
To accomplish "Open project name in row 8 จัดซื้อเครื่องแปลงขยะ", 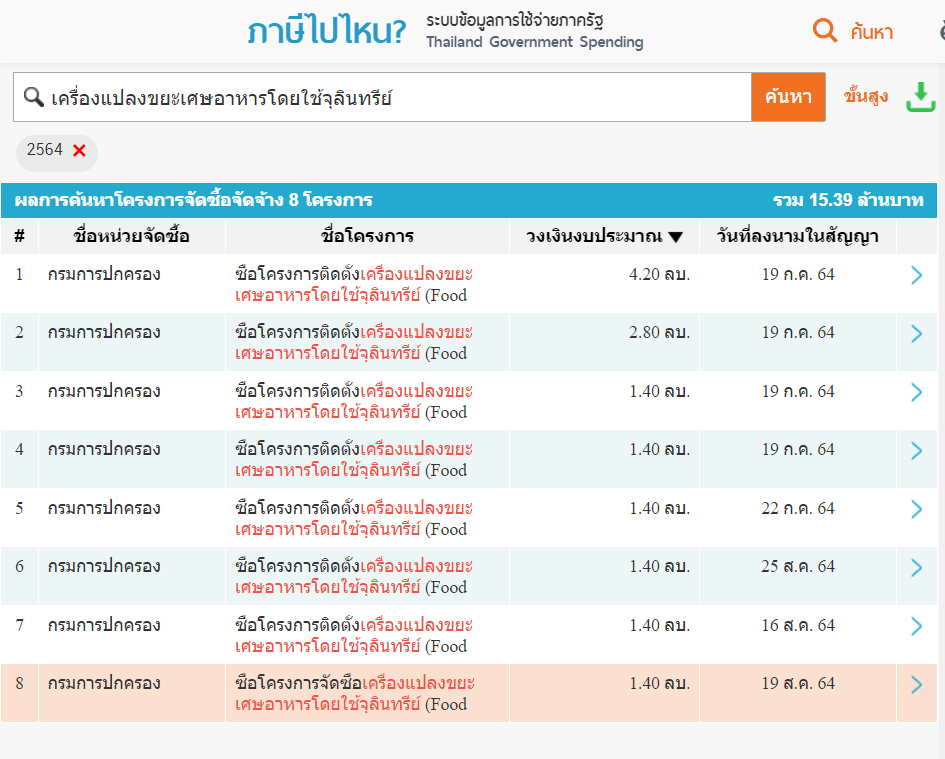I will (354, 693).
